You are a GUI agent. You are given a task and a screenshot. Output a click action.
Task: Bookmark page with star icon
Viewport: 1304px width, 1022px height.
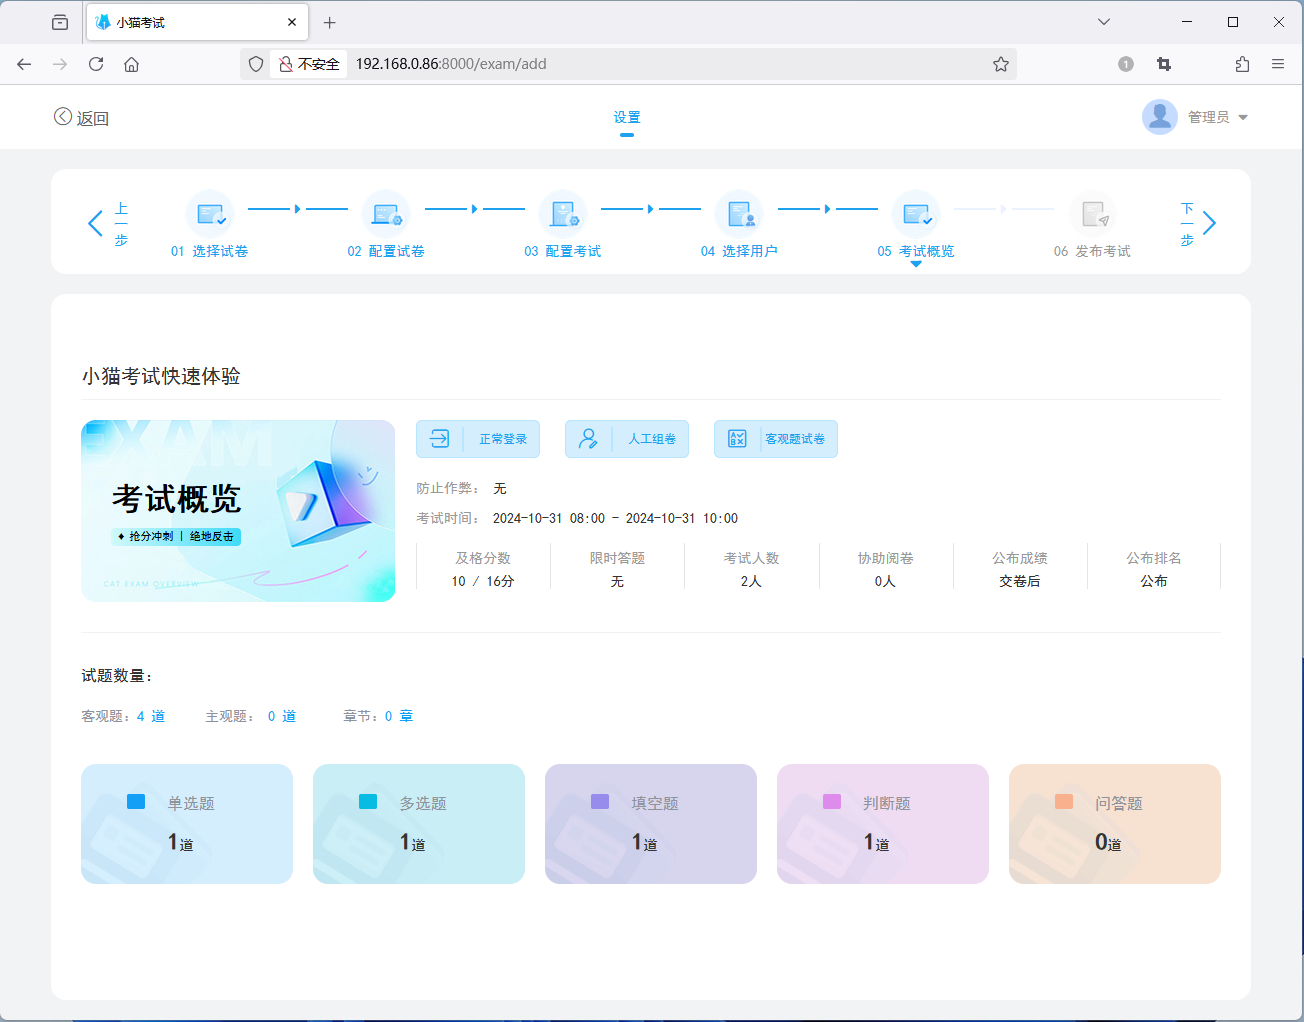click(x=1001, y=64)
